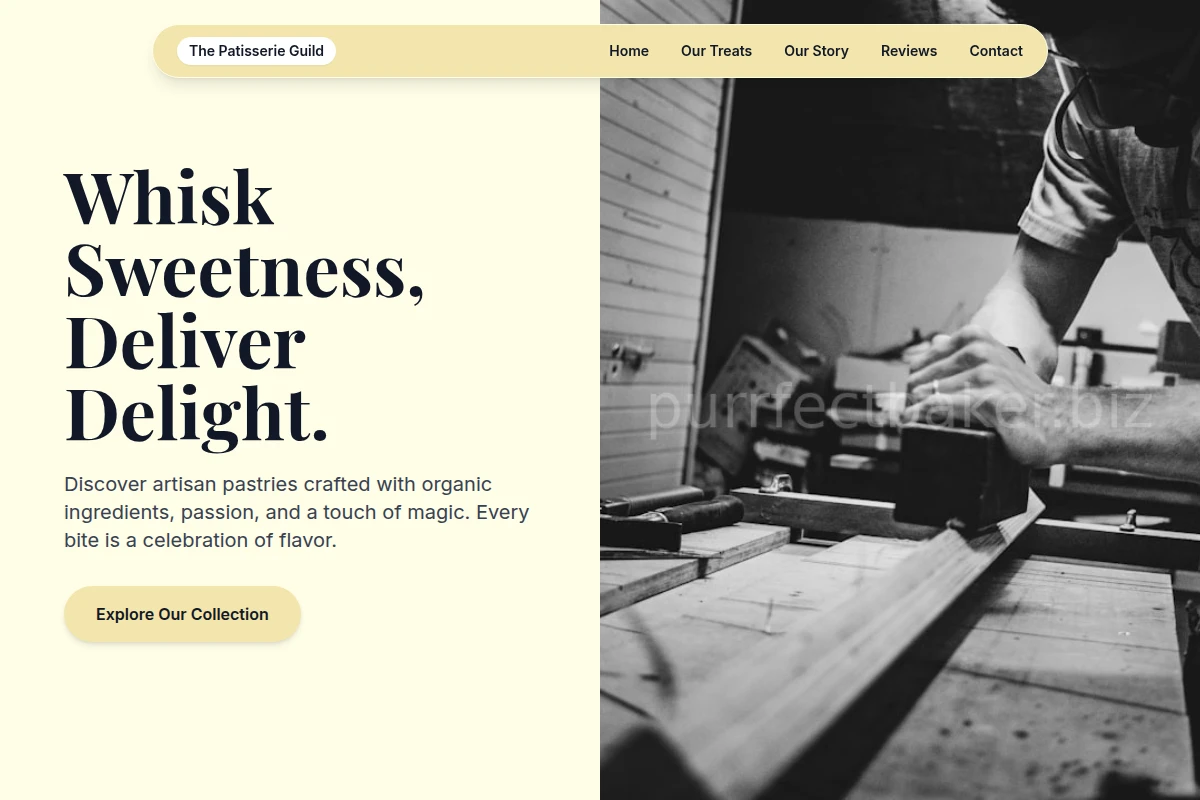The image size is (1200, 800).
Task: Click the Explore Our Collection button
Action: click(182, 614)
